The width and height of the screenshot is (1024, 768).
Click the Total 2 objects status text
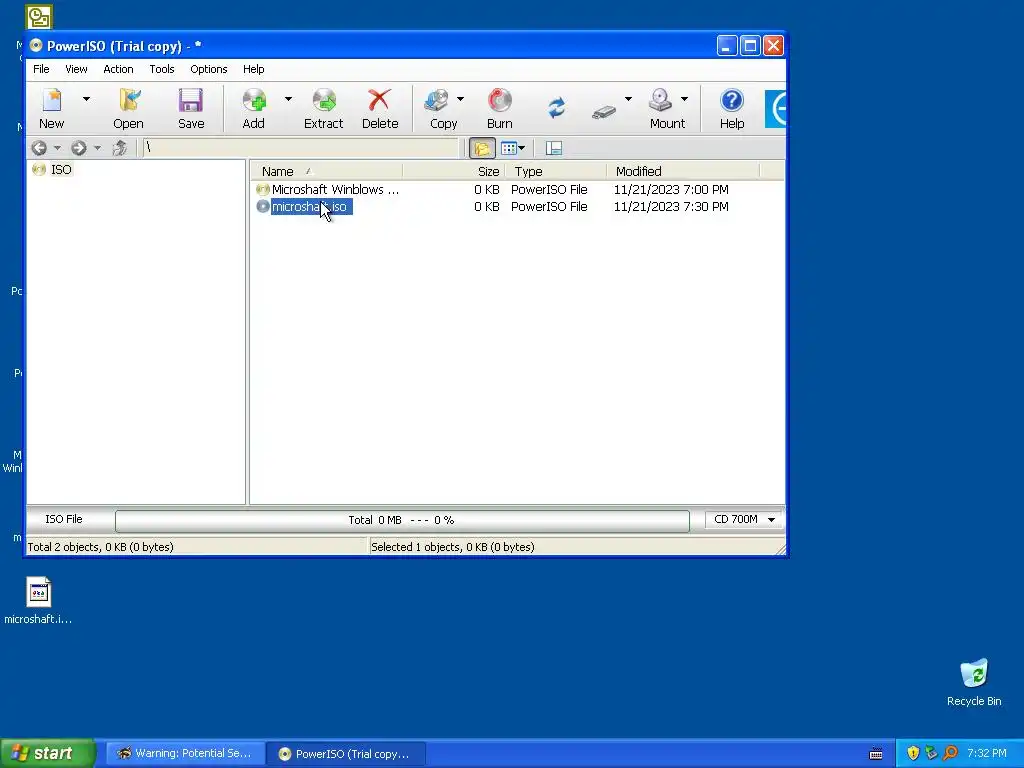point(100,547)
